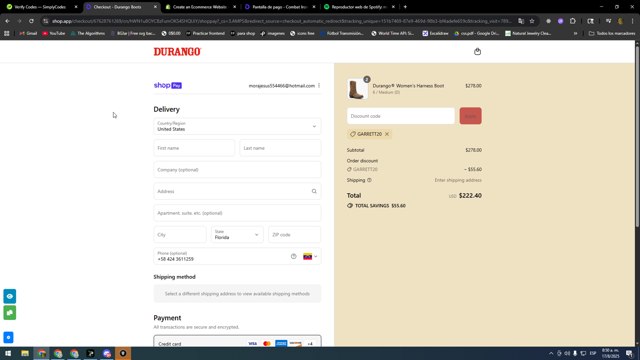Viewport: 640px width, 360px height.
Task: Focus the First name field
Action: [194, 148]
